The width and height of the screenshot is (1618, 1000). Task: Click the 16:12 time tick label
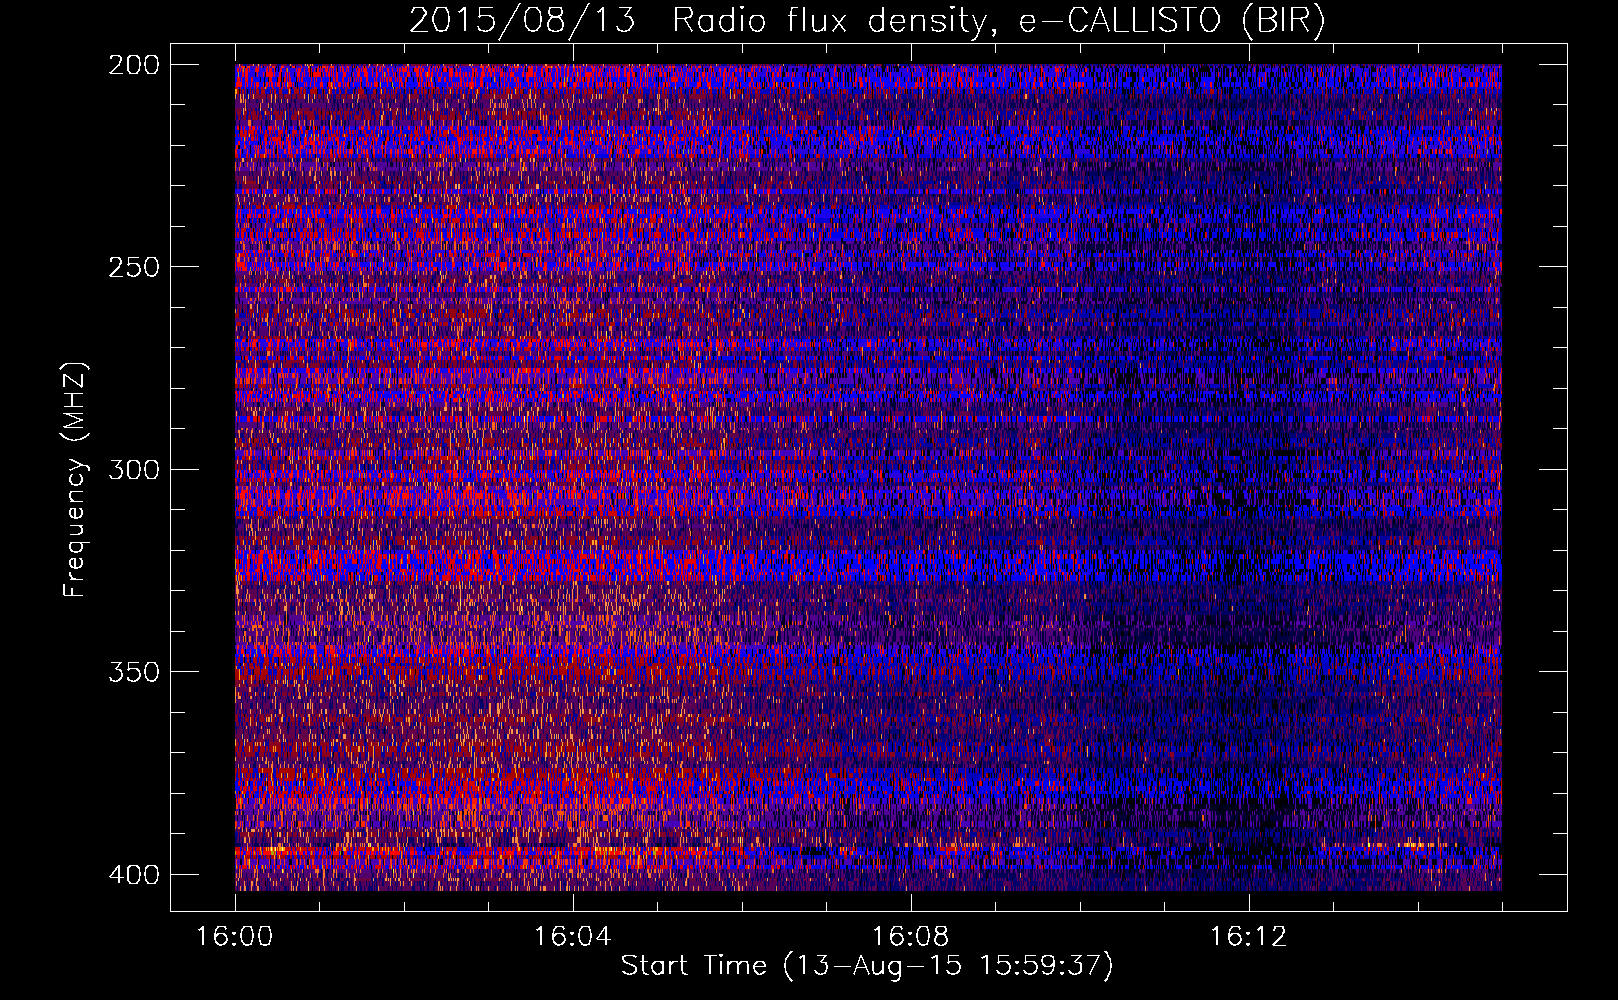1248,937
